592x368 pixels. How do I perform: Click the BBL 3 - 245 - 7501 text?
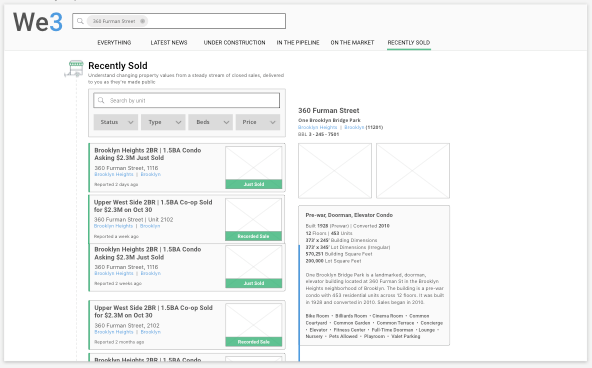coord(318,134)
